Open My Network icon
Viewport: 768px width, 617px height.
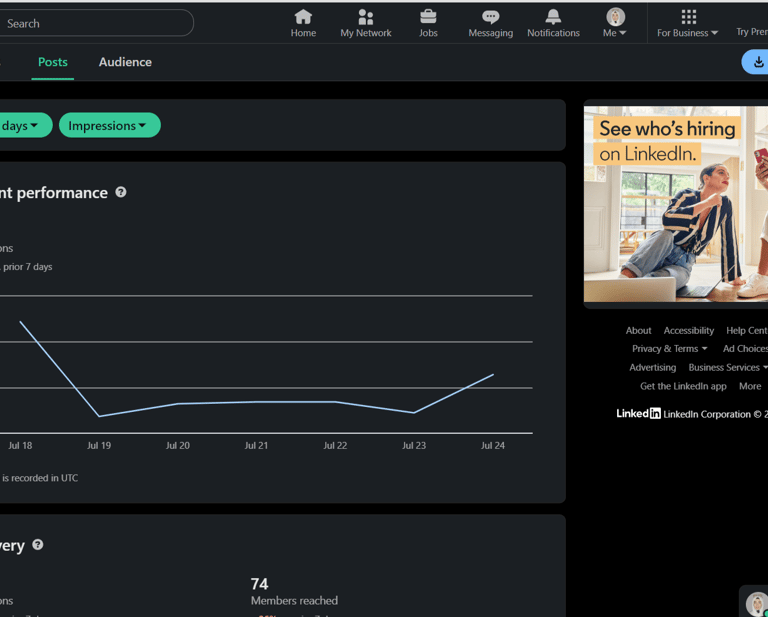(365, 17)
